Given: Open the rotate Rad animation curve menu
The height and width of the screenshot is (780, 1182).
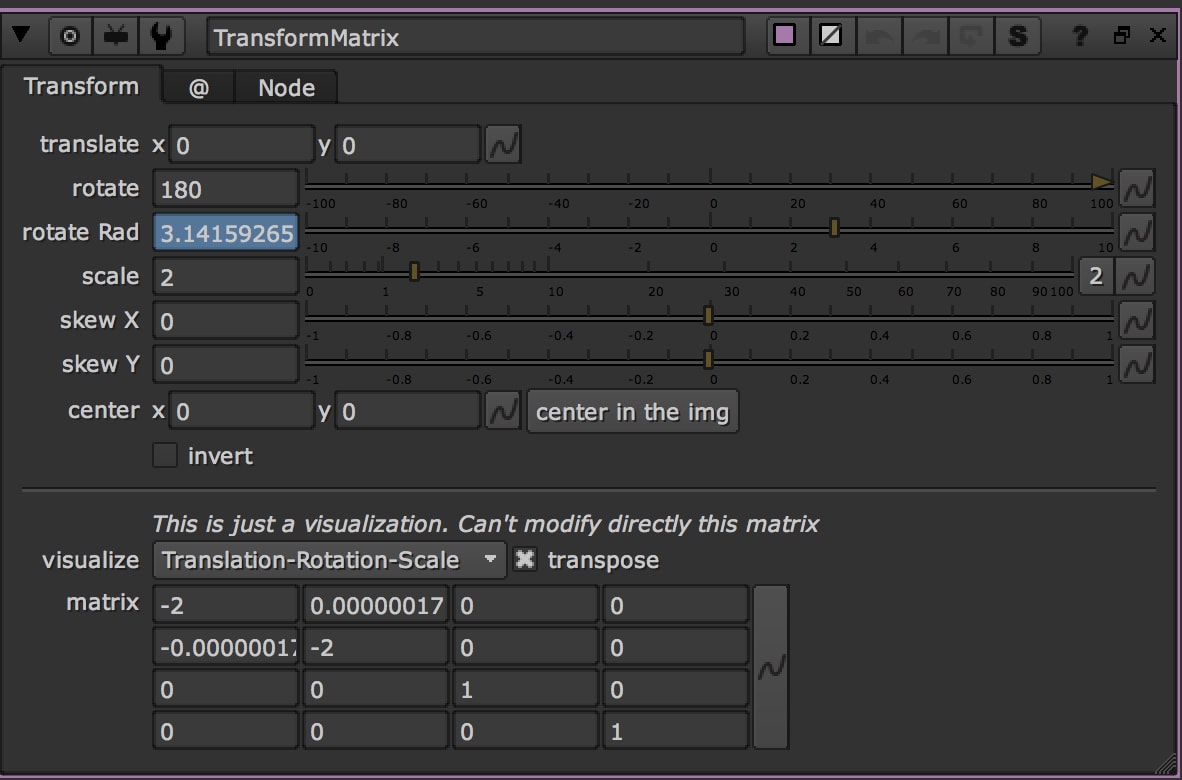Looking at the screenshot, I should click(1137, 232).
